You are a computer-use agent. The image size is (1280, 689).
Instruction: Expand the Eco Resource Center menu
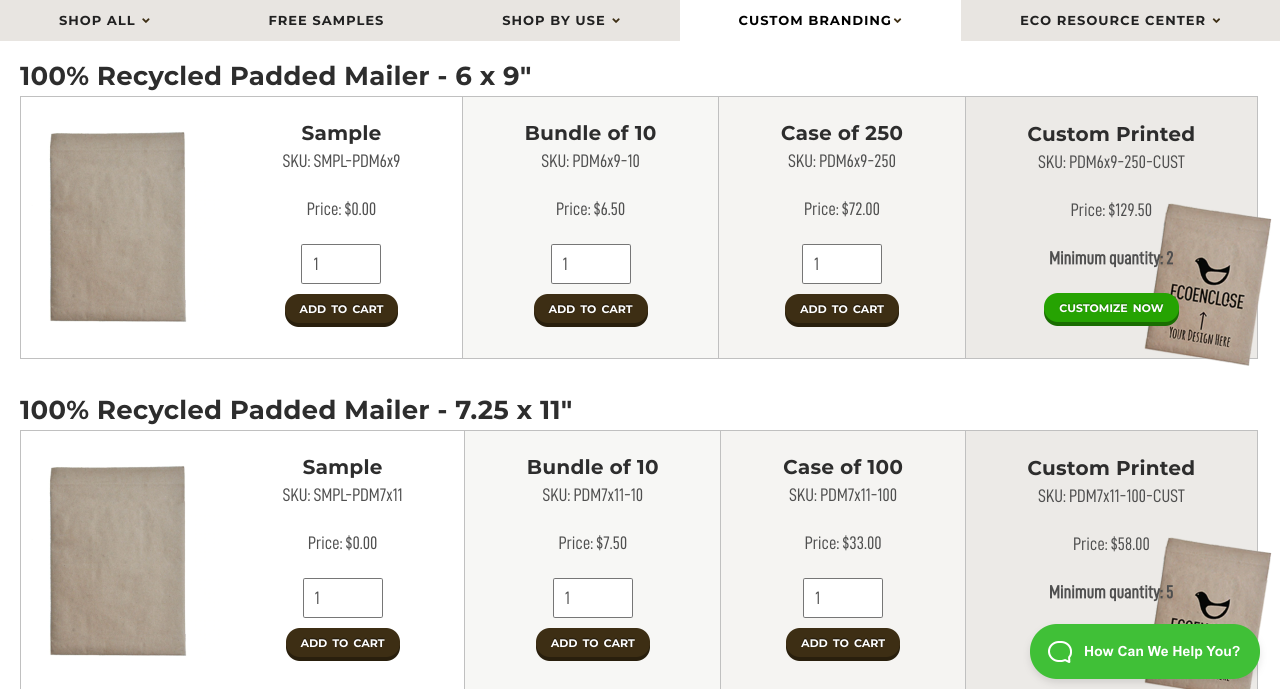[x=1120, y=20]
